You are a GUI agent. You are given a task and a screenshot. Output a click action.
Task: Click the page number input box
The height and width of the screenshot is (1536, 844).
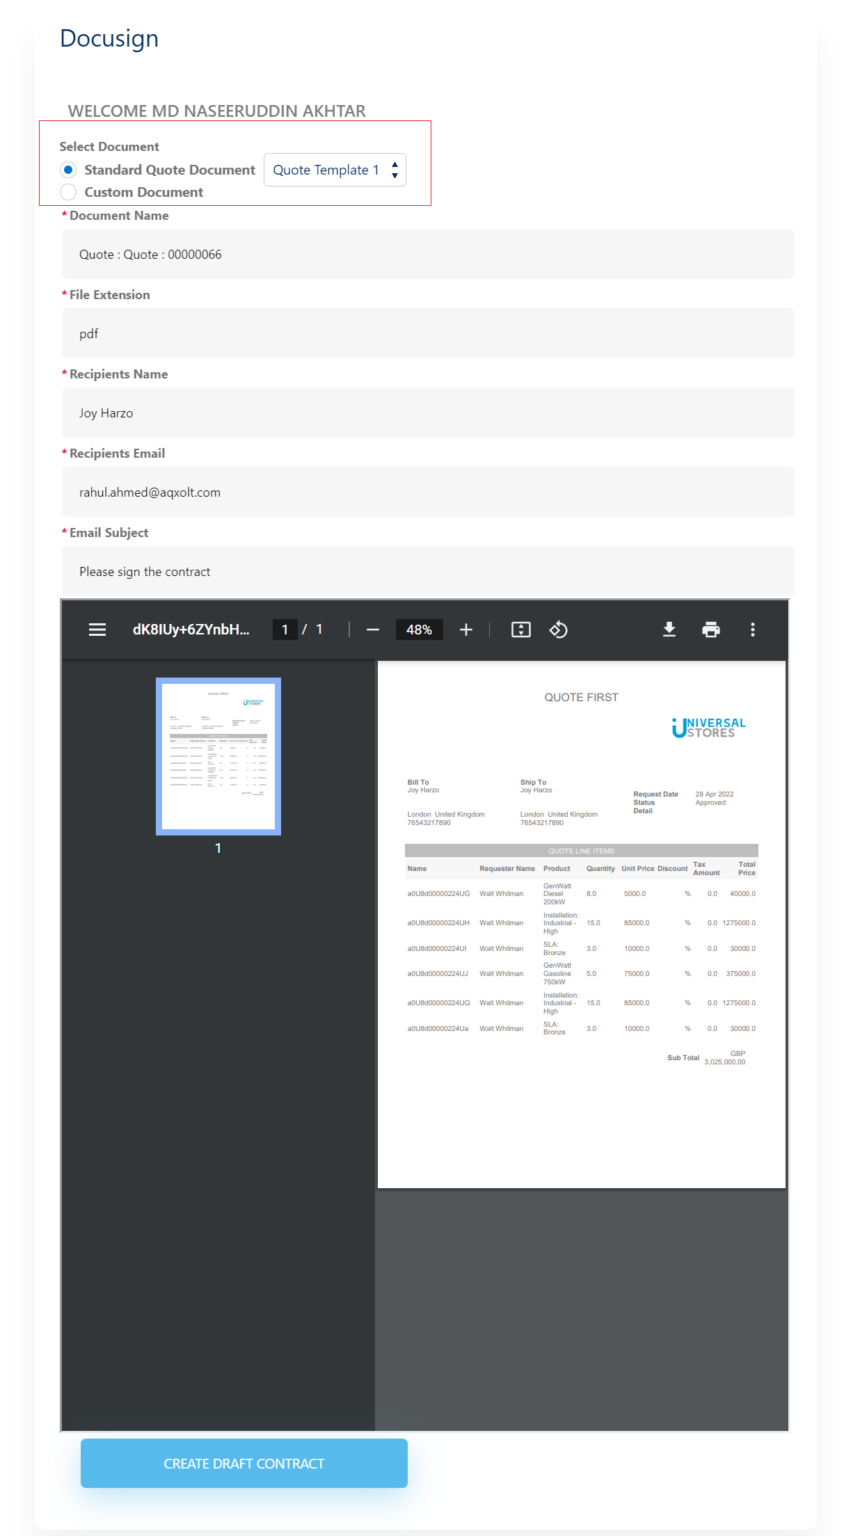[x=285, y=629]
